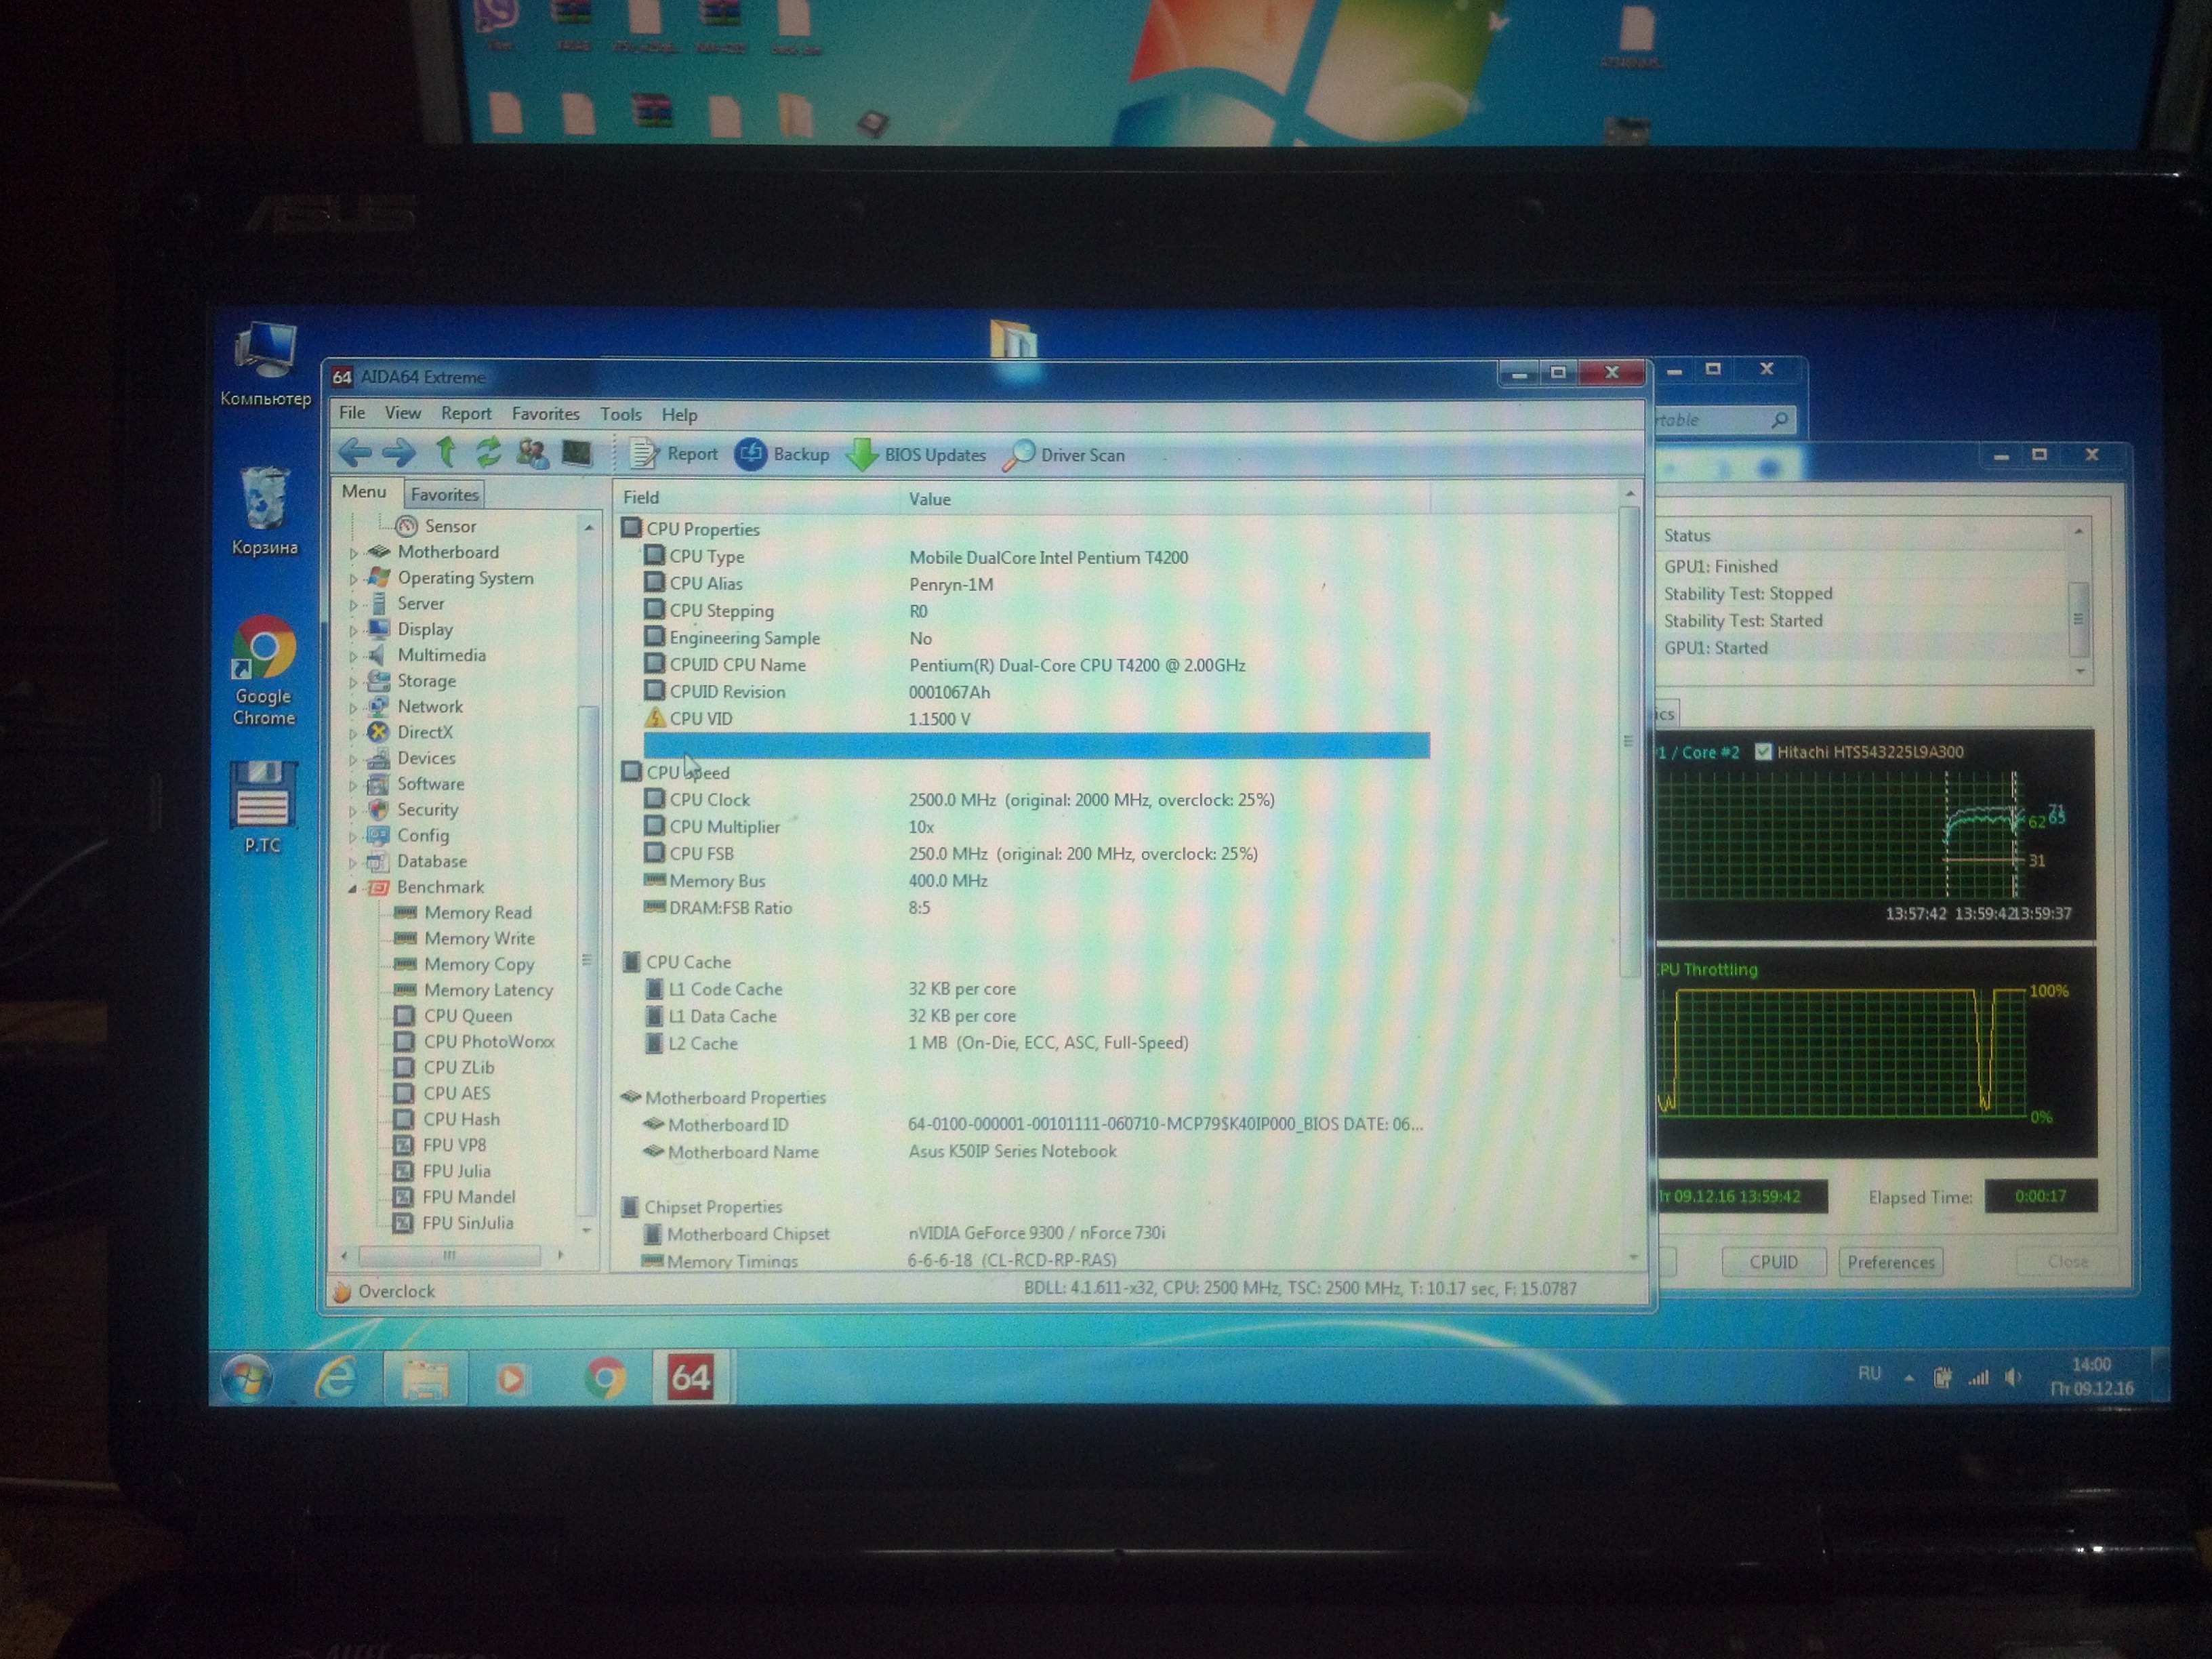Image resolution: width=2212 pixels, height=1659 pixels.
Task: Go back with the AIDA64 Back arrow
Action: (355, 453)
